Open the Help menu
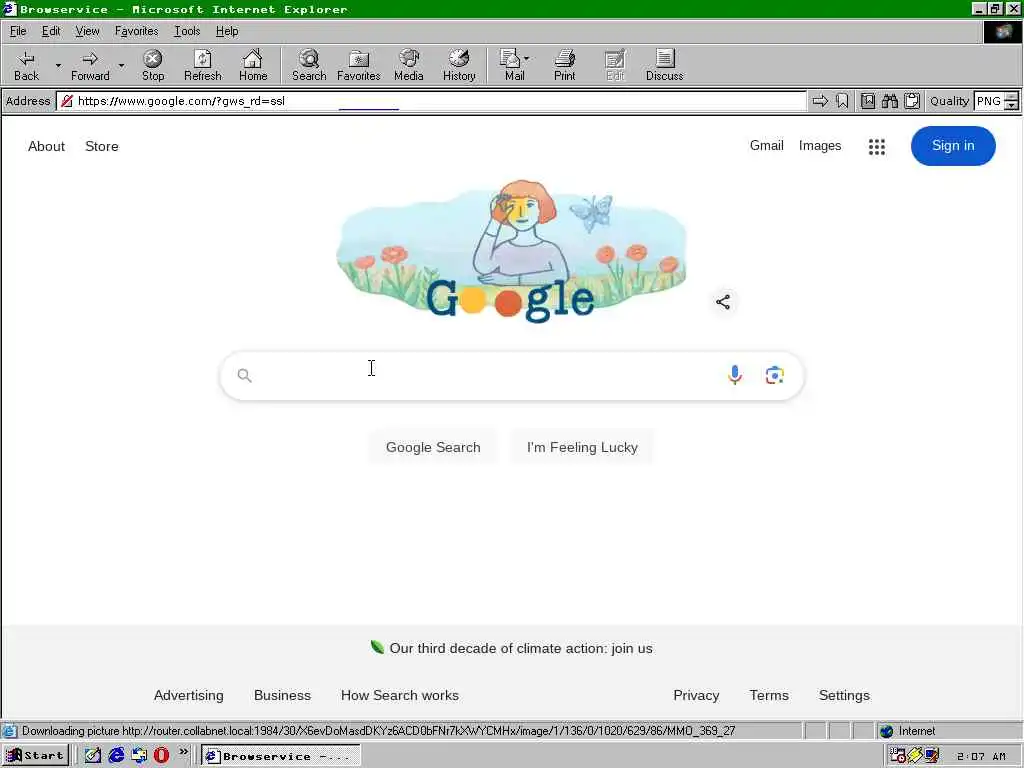1024x768 pixels. [x=227, y=31]
